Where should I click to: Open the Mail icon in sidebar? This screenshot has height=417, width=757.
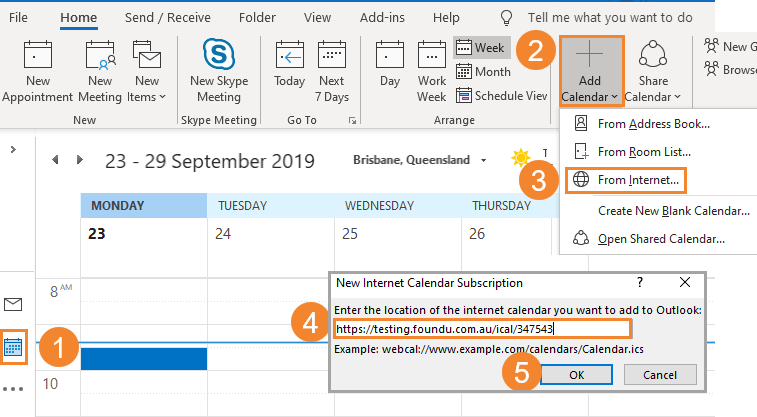point(14,304)
